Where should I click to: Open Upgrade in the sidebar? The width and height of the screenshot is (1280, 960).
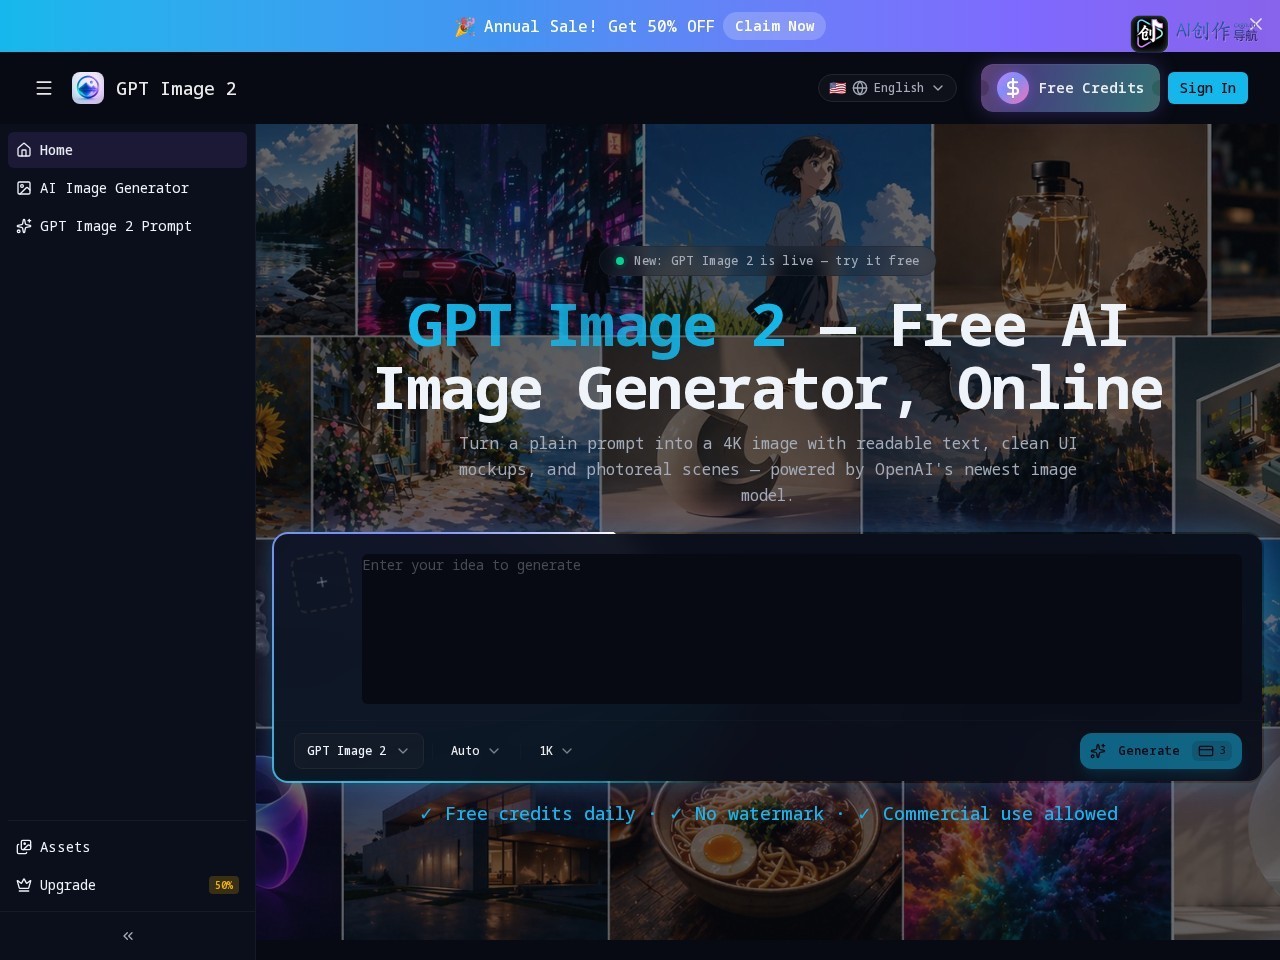point(127,885)
